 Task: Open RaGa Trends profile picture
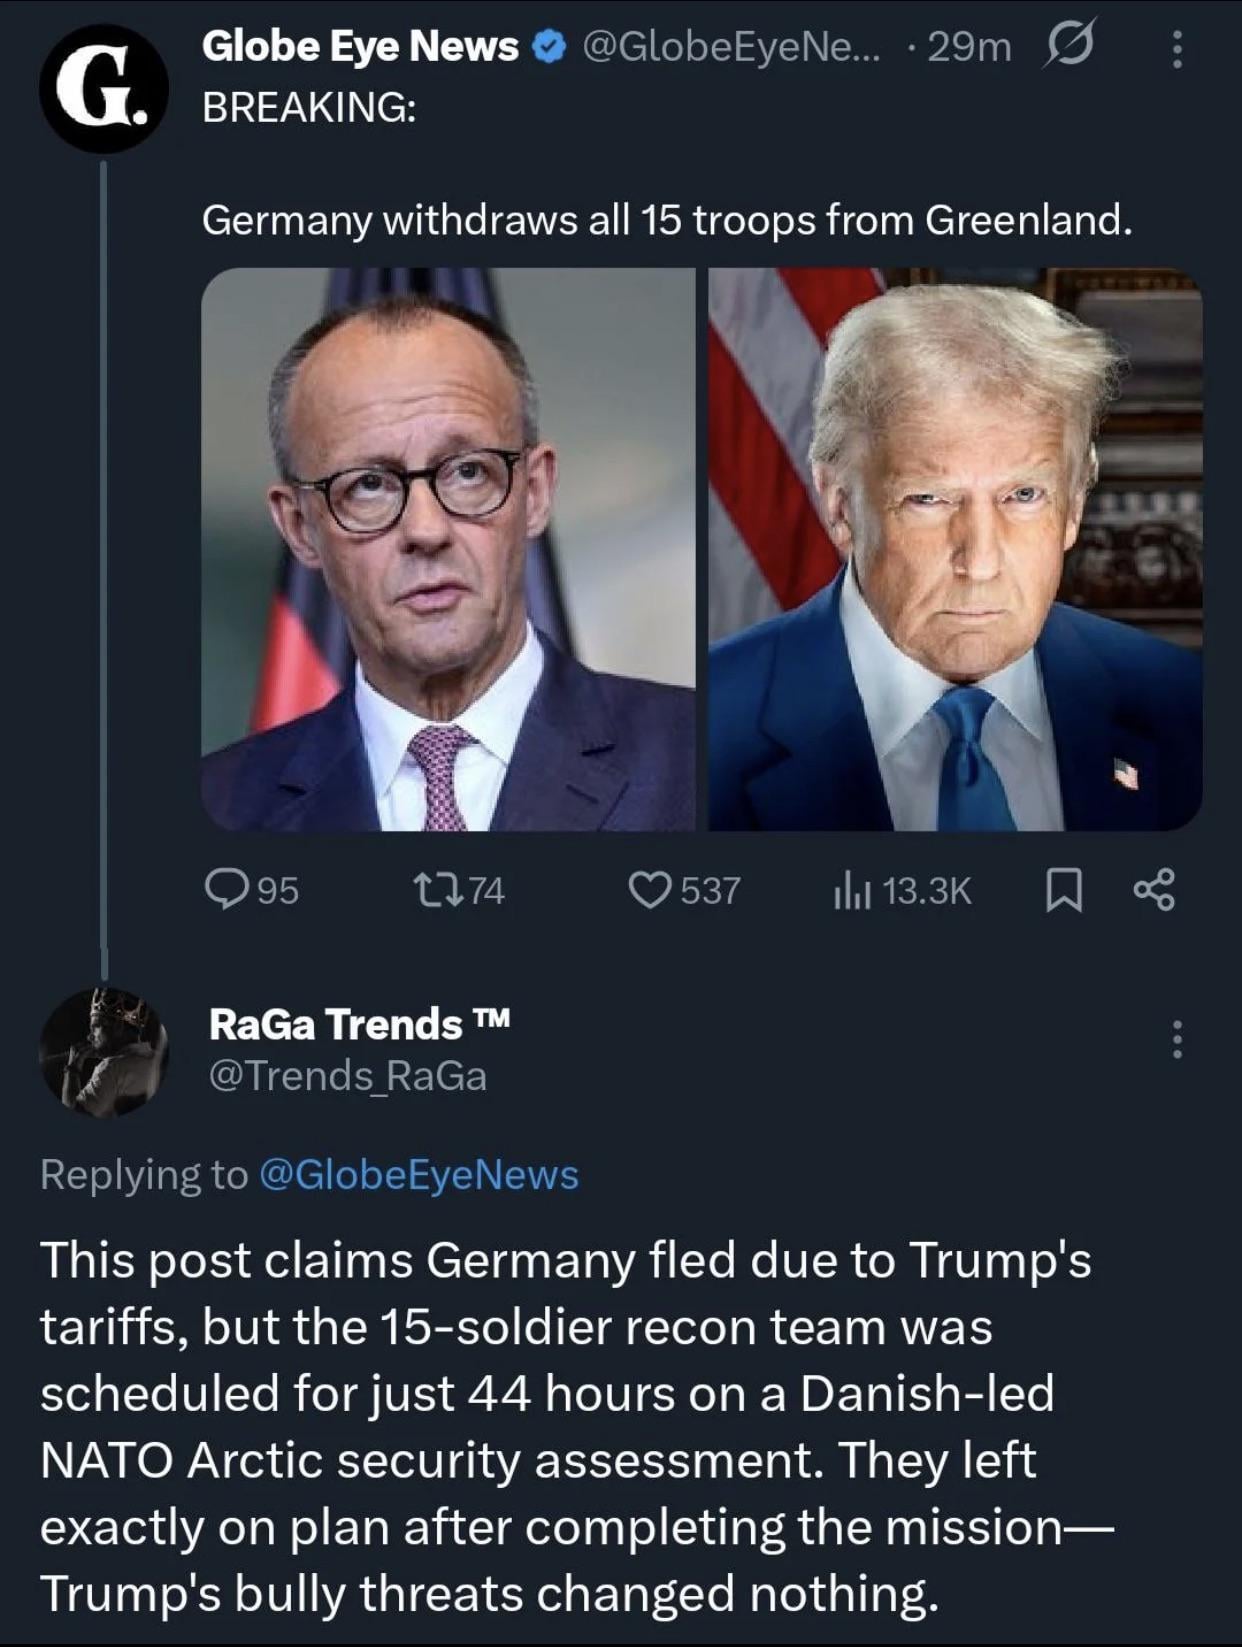(x=103, y=1052)
